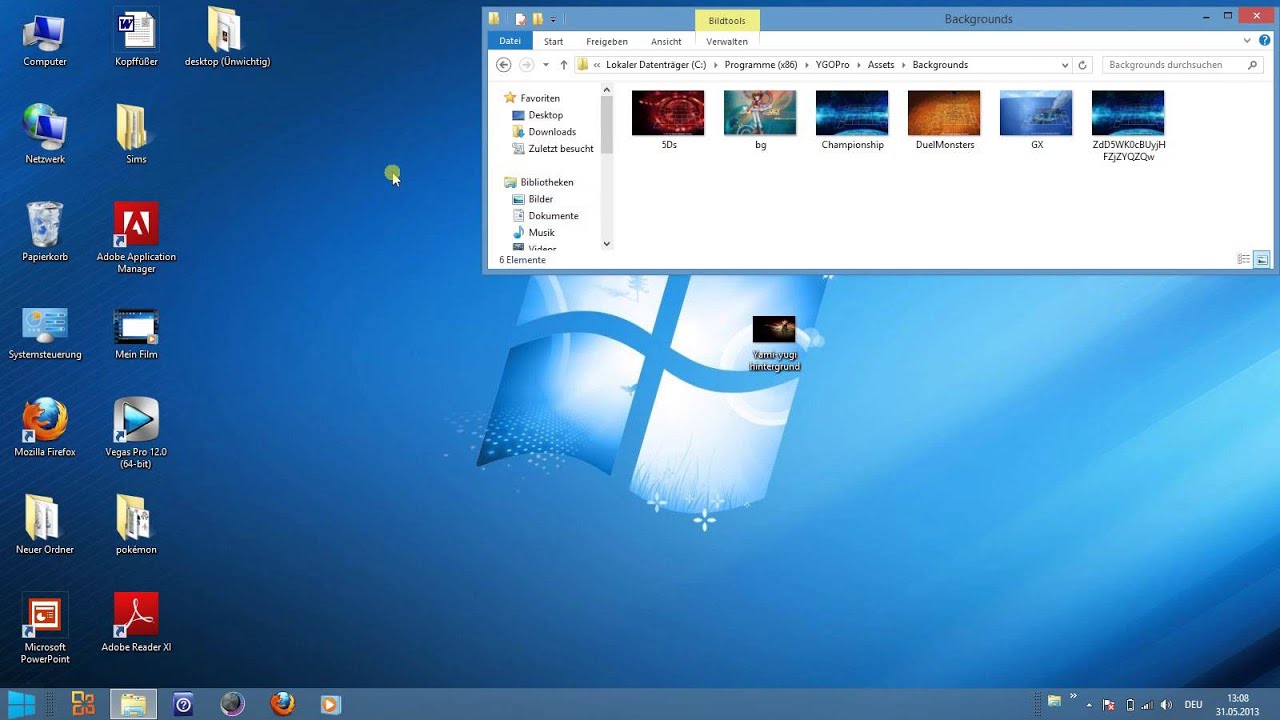
Task: Switch to details view in status bar
Action: pos(1244,260)
